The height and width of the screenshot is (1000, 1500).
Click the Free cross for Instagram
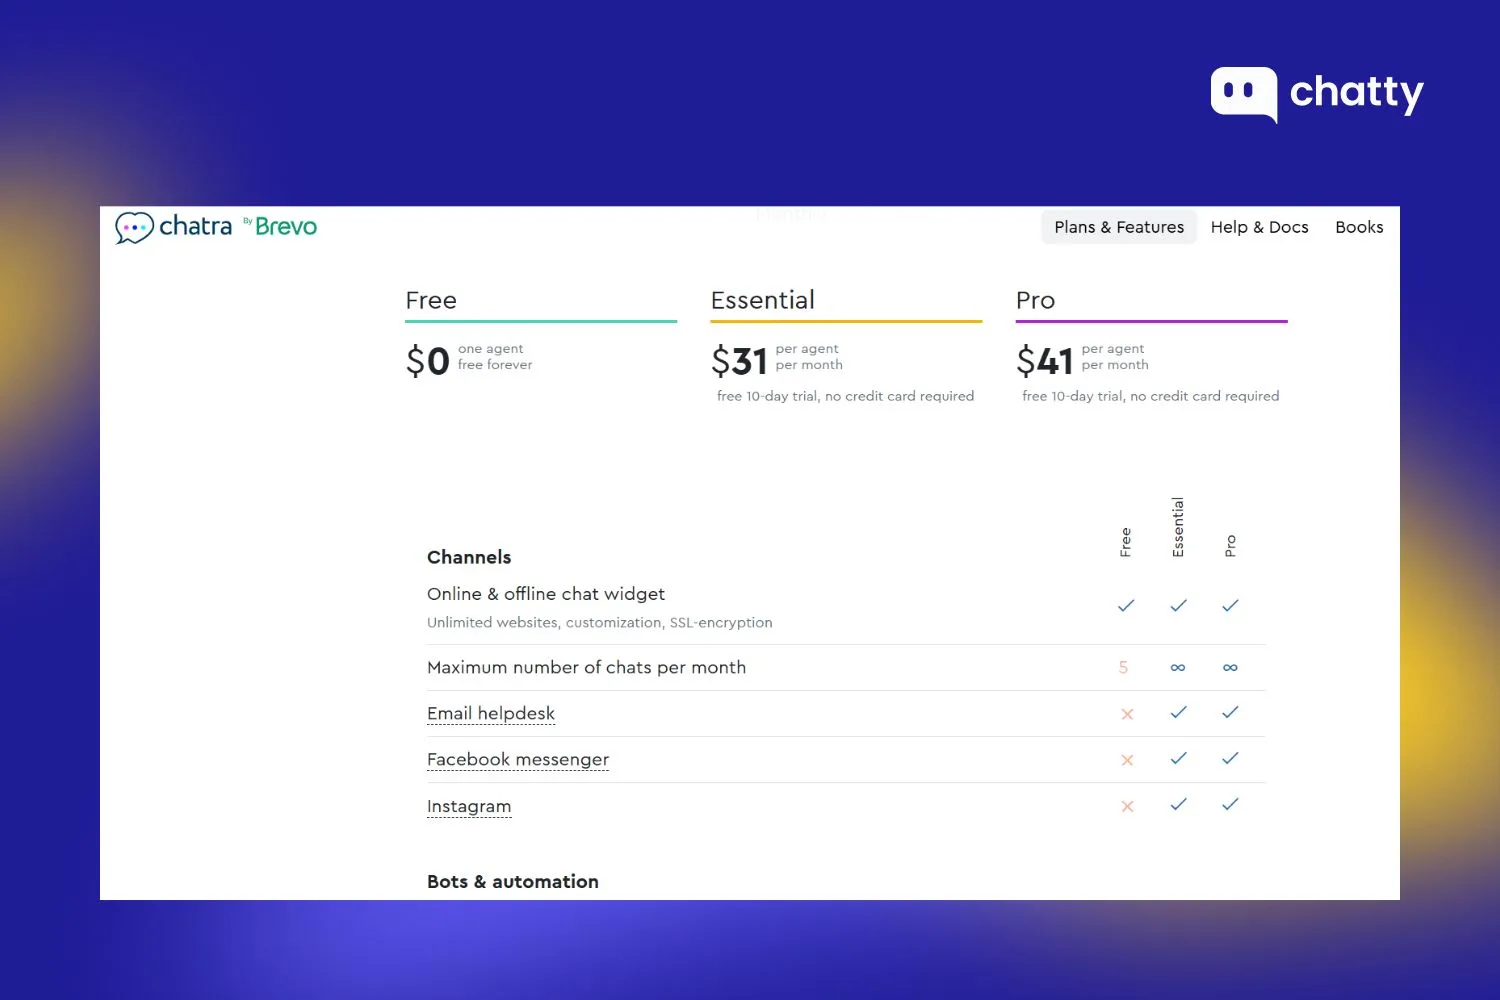(x=1127, y=806)
